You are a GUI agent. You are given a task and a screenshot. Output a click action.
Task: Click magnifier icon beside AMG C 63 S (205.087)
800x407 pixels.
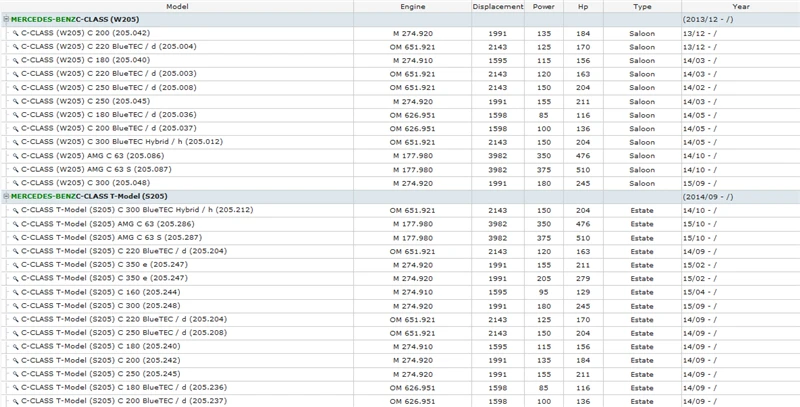pos(15,169)
